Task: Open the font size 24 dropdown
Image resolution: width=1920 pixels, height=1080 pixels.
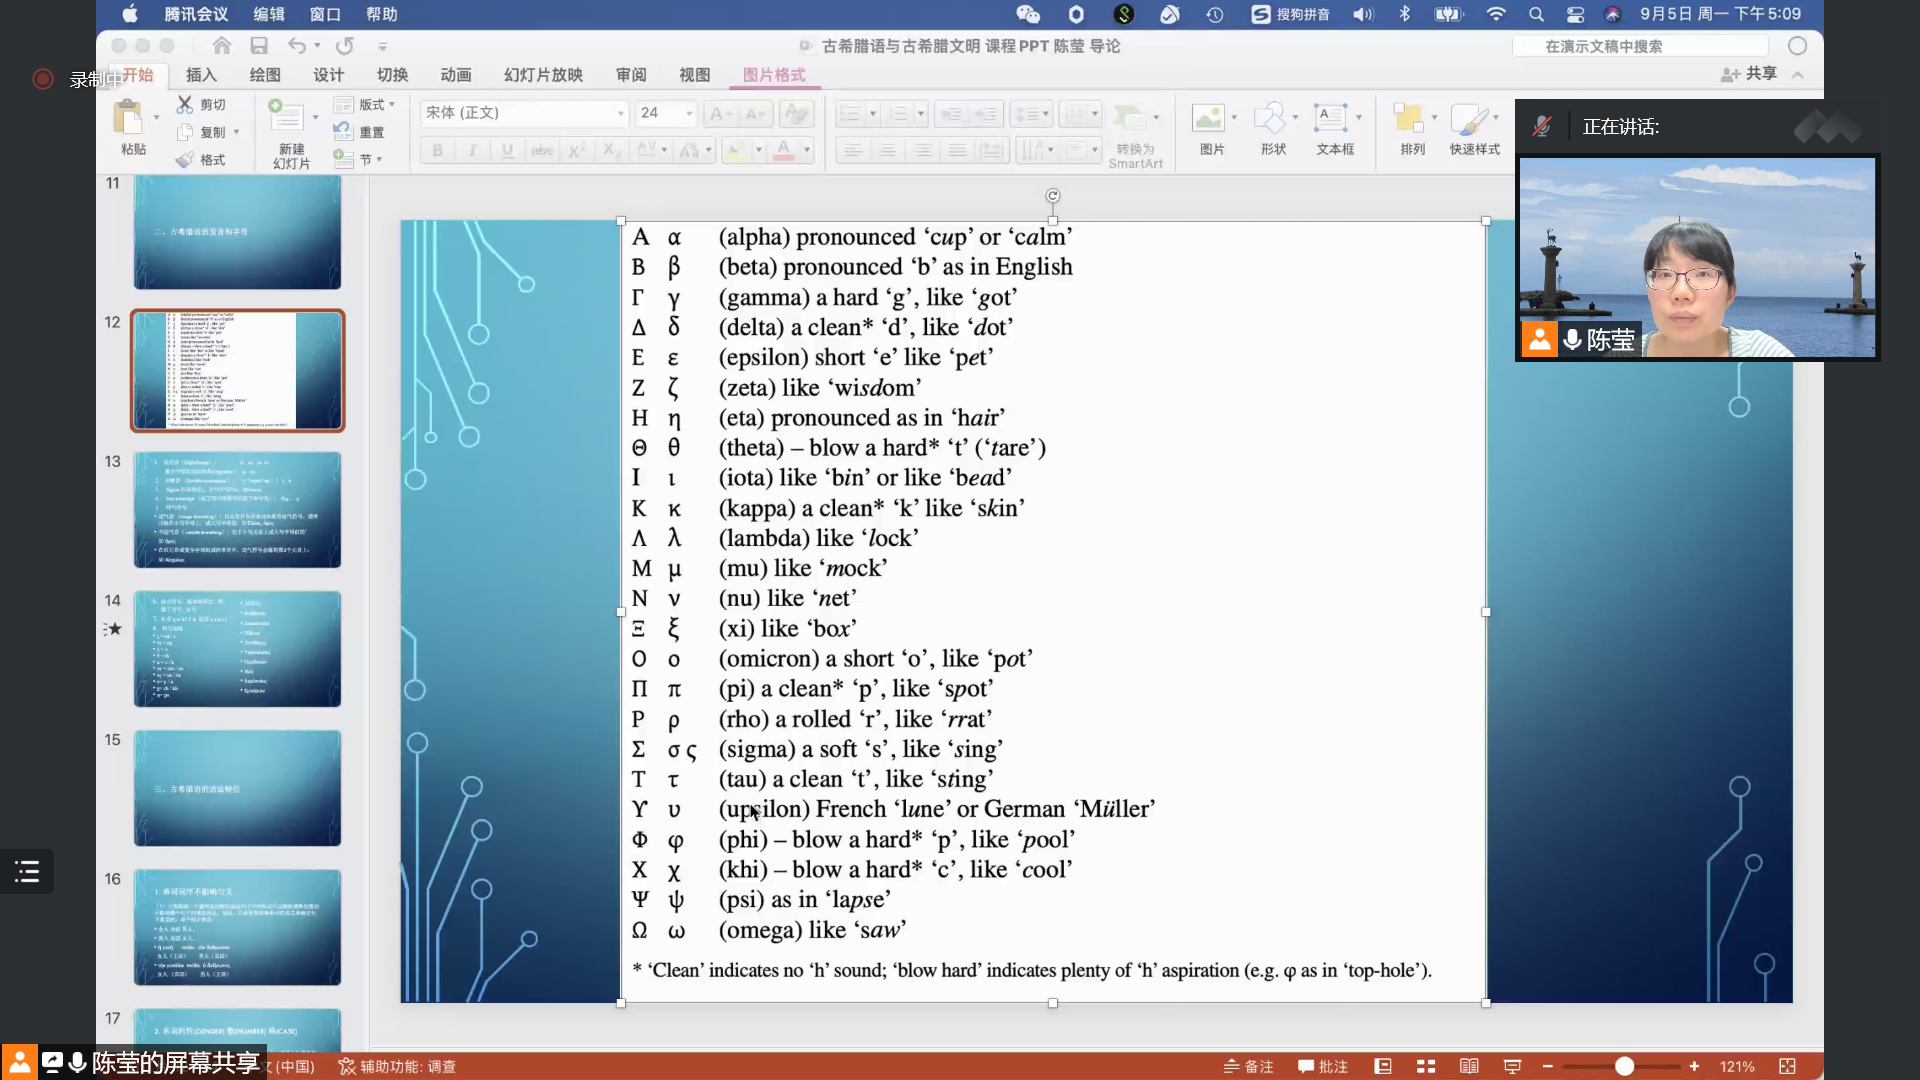Action: point(689,113)
